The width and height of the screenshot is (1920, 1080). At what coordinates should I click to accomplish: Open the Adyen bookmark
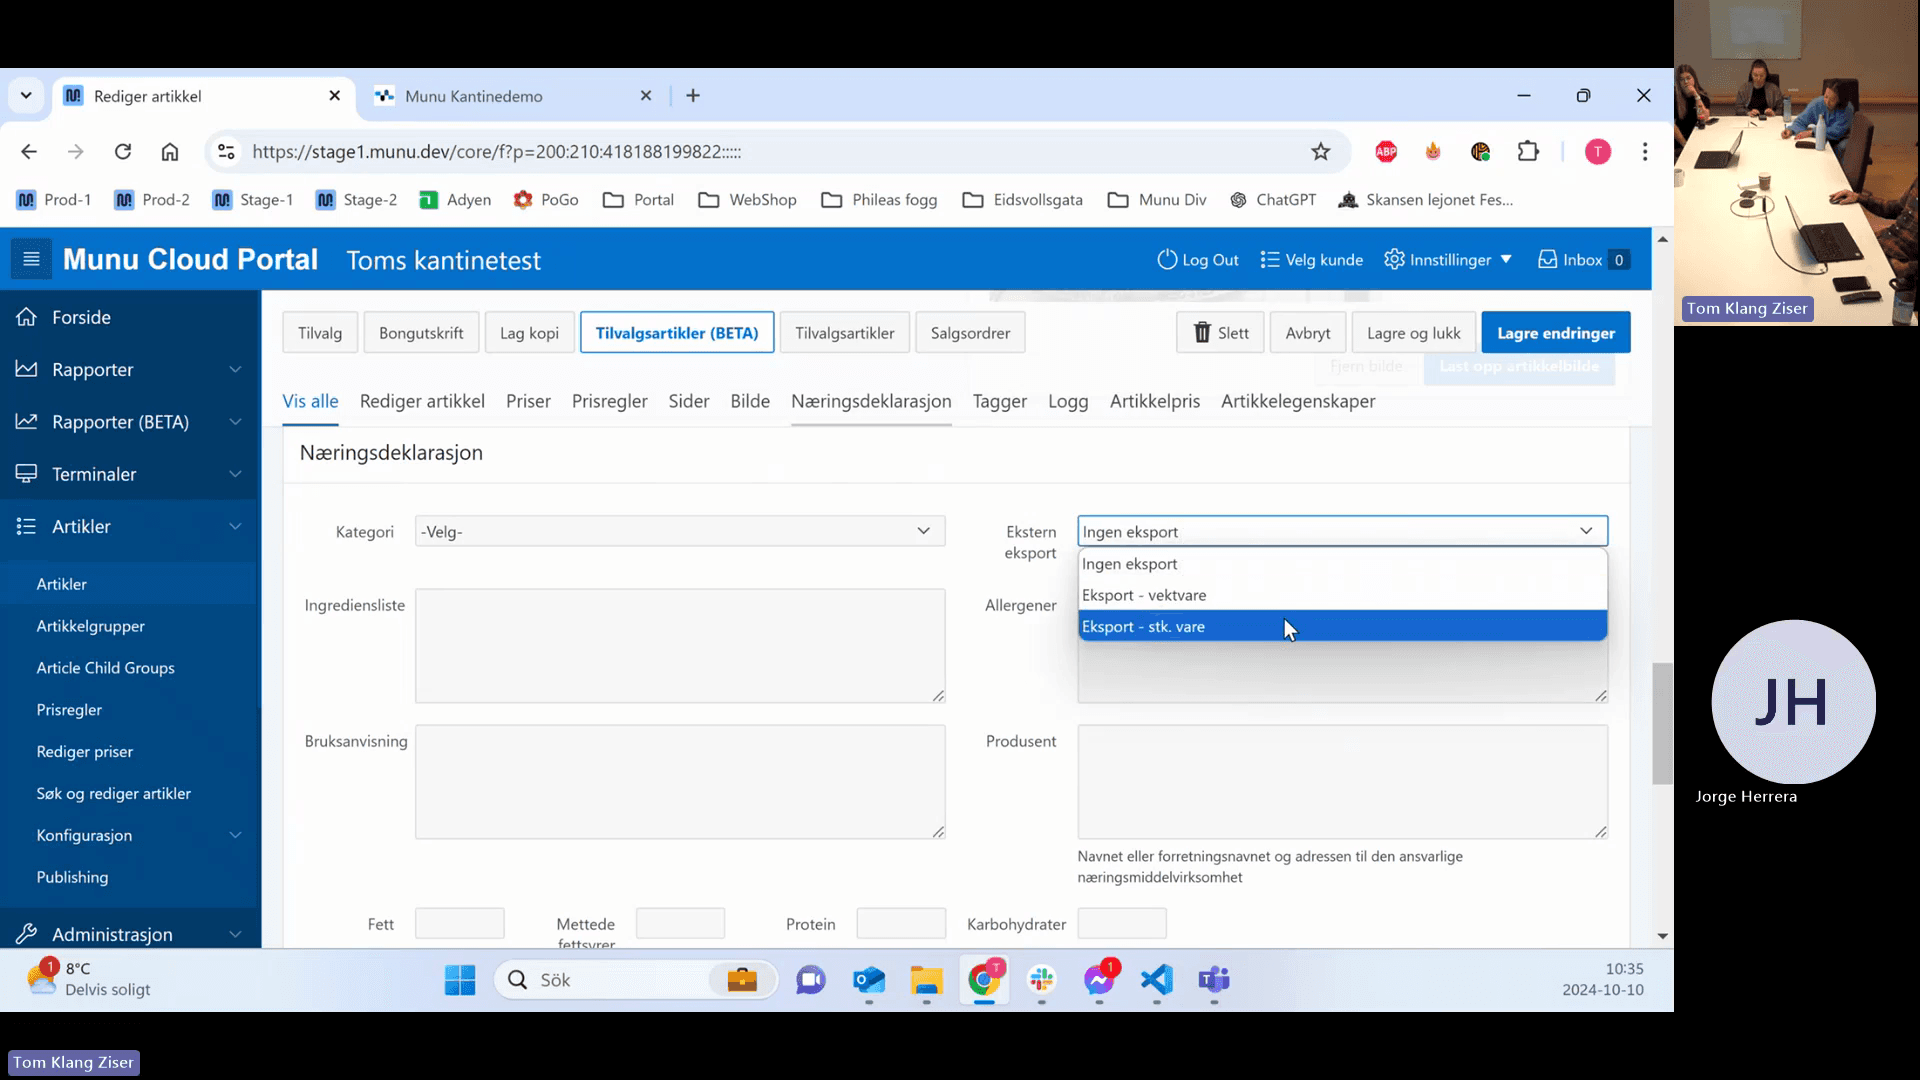(455, 200)
